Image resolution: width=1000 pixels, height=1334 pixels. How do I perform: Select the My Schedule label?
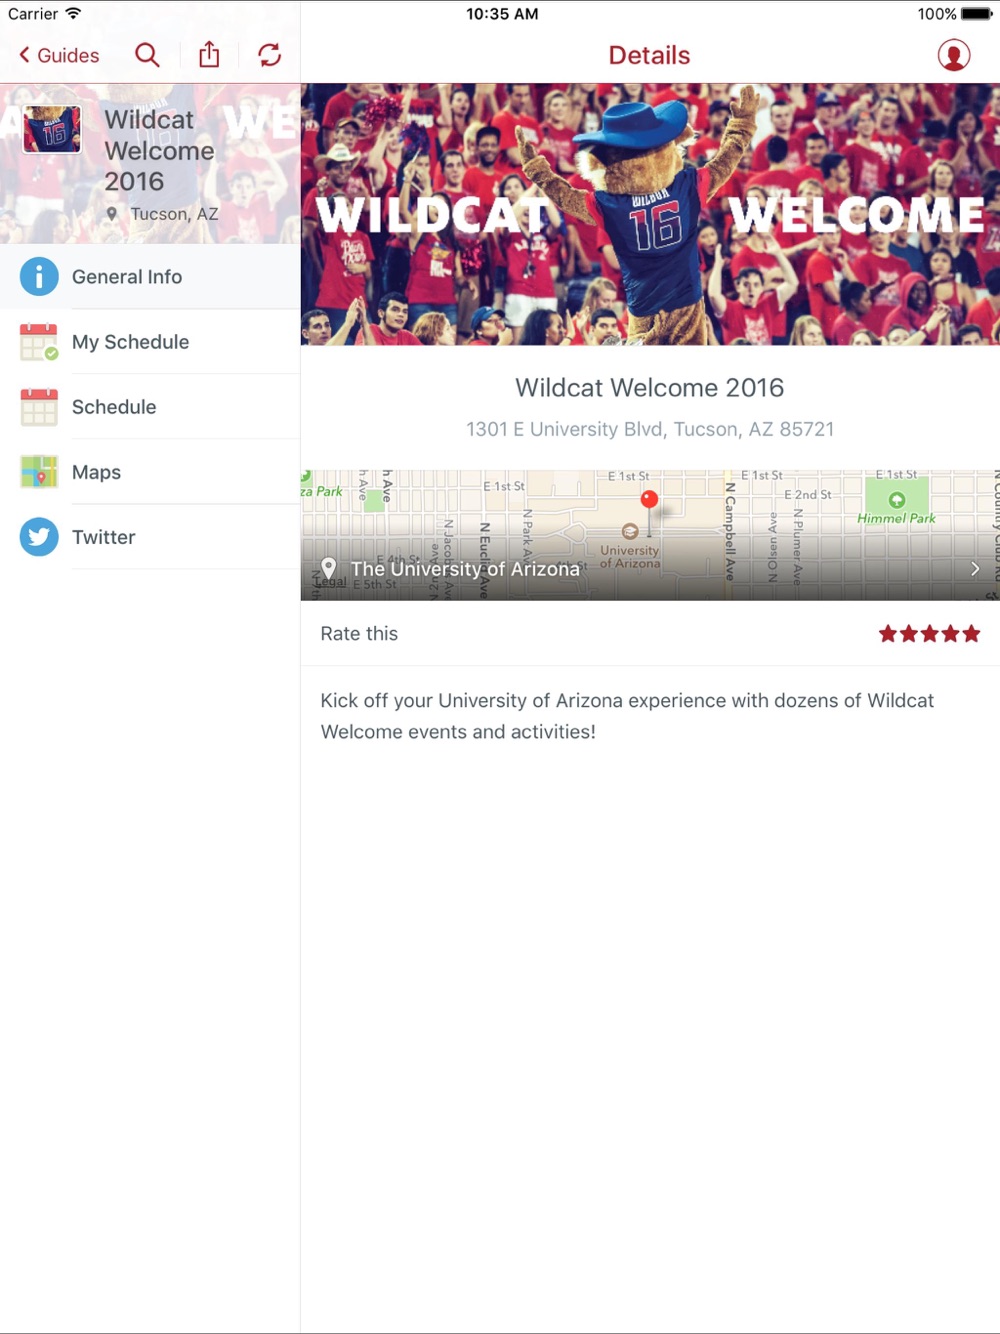point(130,342)
